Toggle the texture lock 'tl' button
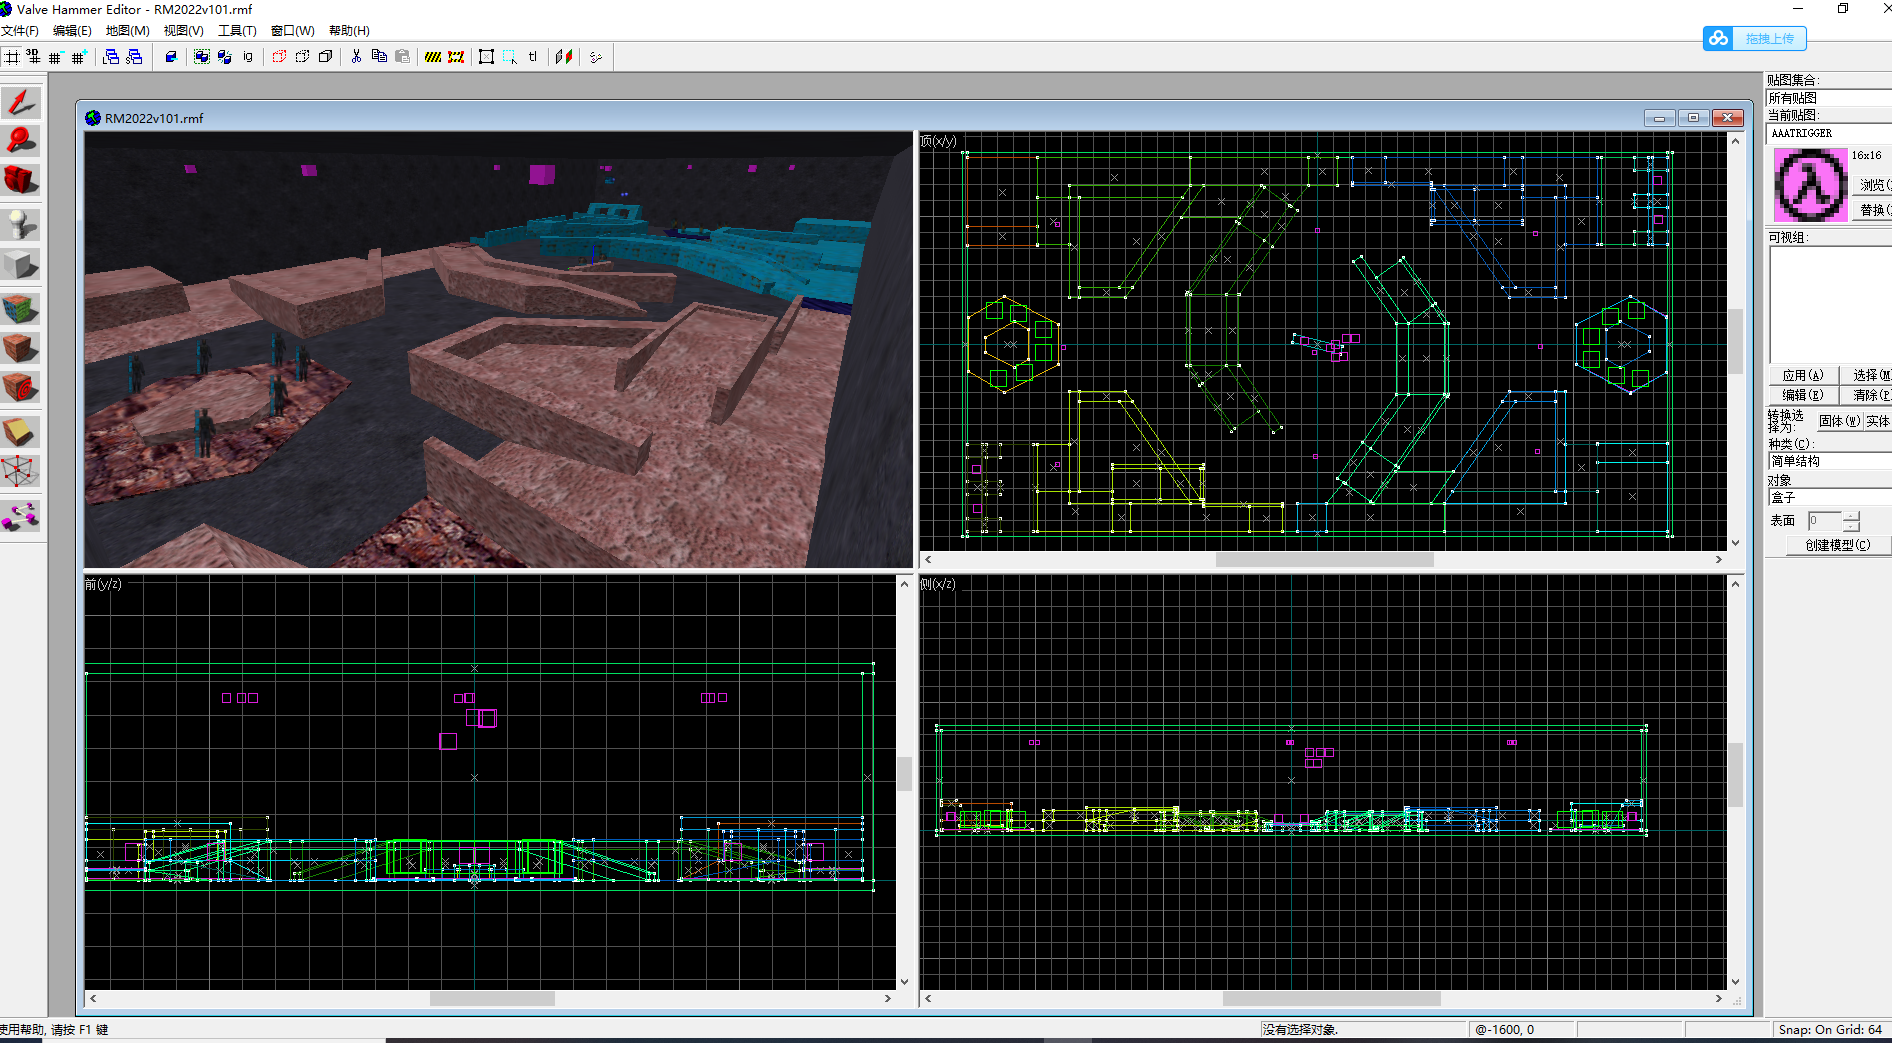This screenshot has width=1892, height=1043. (x=533, y=57)
